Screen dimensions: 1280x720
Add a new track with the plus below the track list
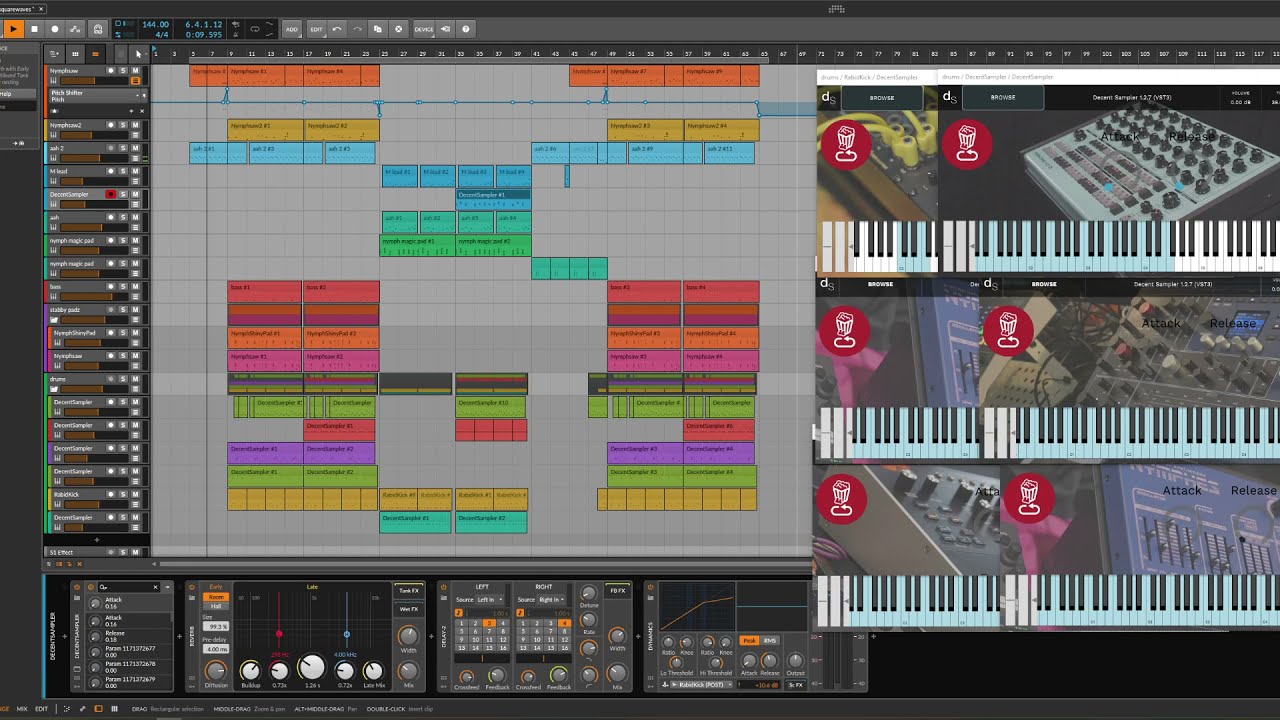click(x=97, y=540)
